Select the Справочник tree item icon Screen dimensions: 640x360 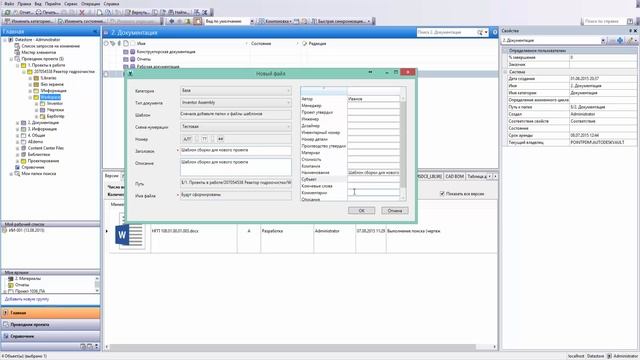(x=17, y=167)
